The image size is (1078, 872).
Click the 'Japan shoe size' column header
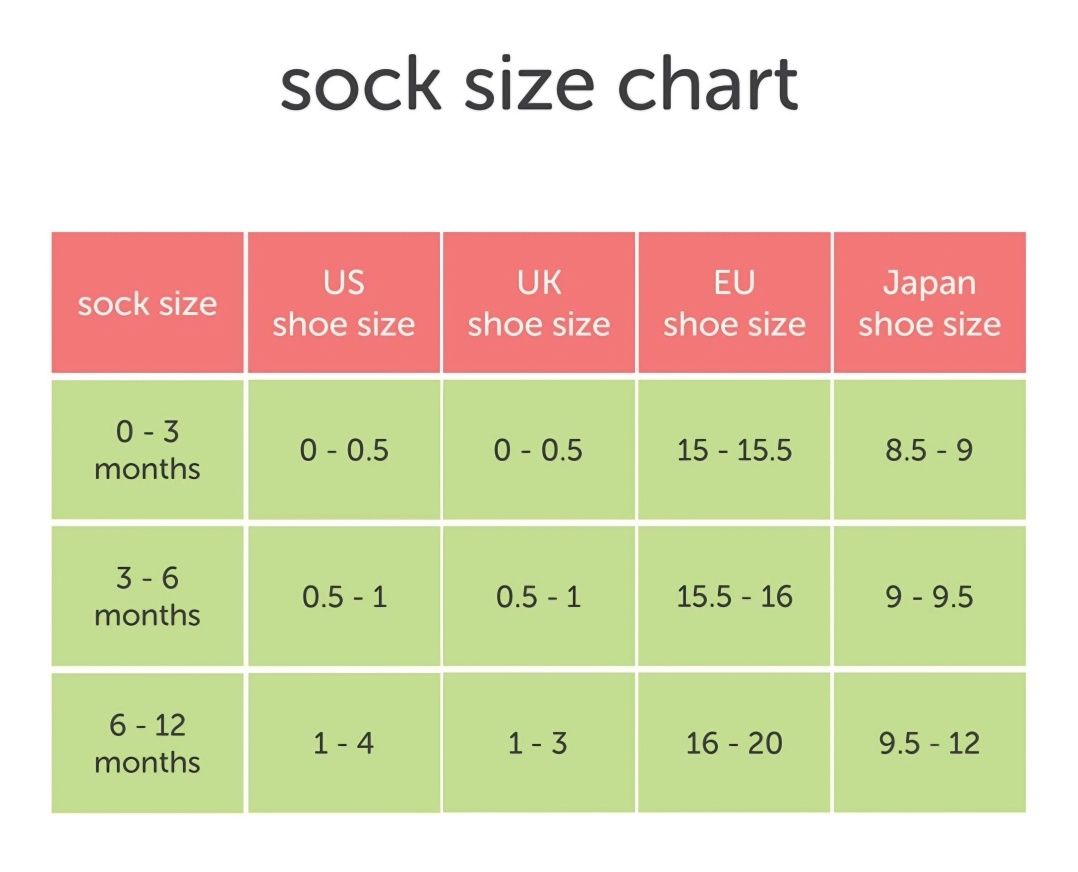(x=930, y=303)
